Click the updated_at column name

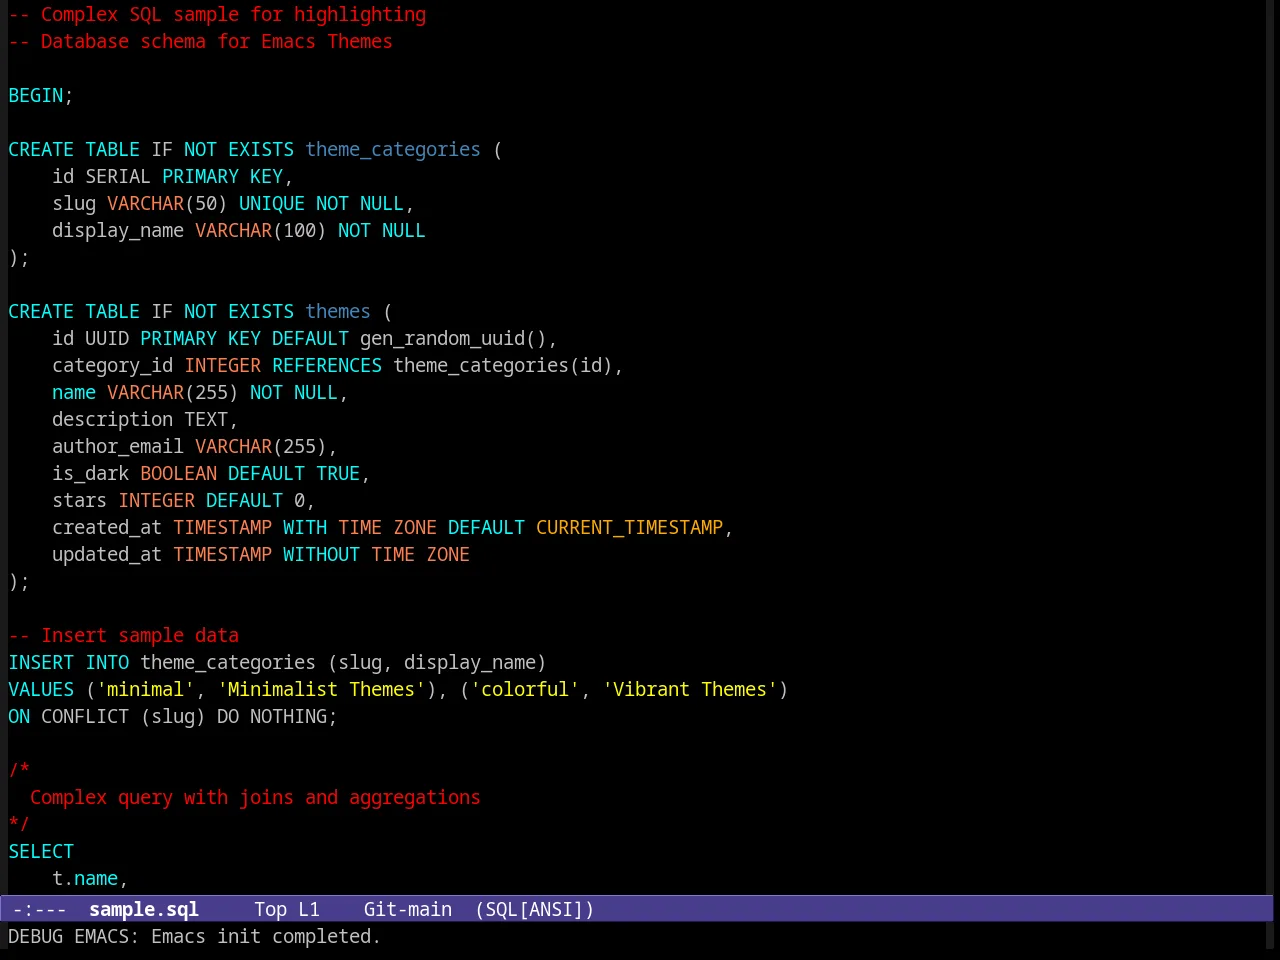click(107, 554)
